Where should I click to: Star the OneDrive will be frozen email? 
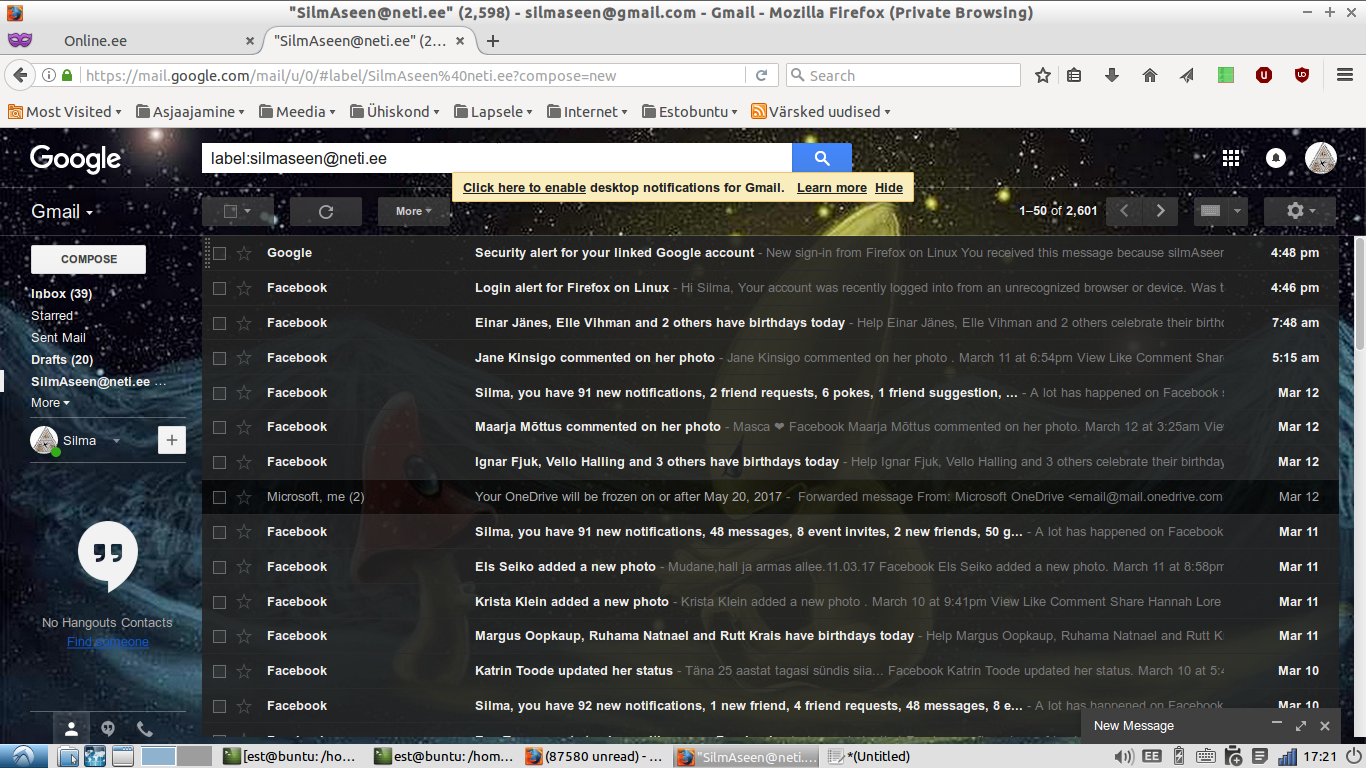[x=244, y=497]
